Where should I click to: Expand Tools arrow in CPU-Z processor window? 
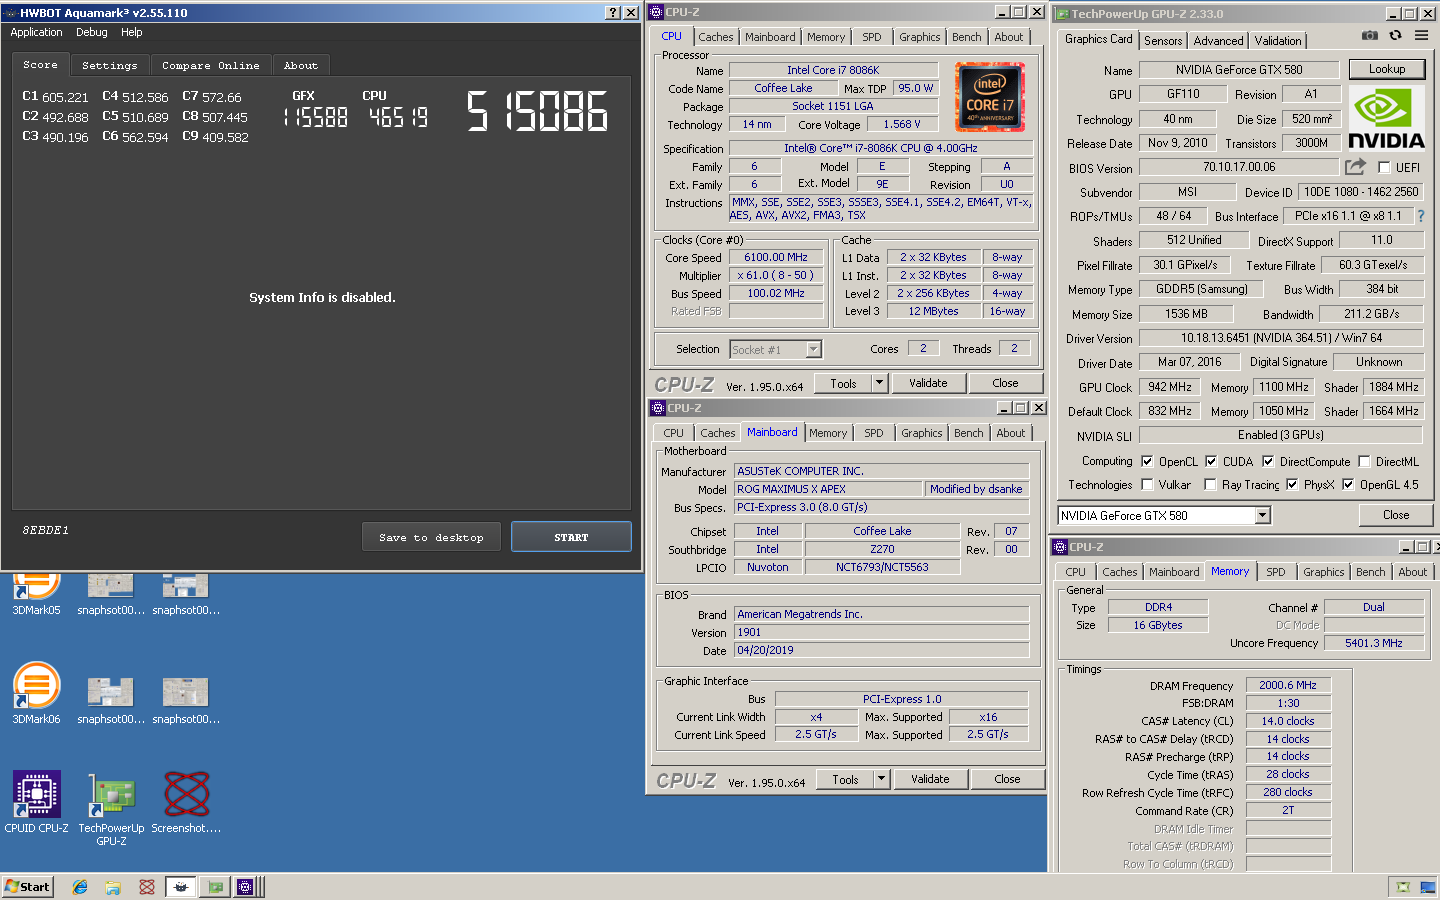[879, 383]
